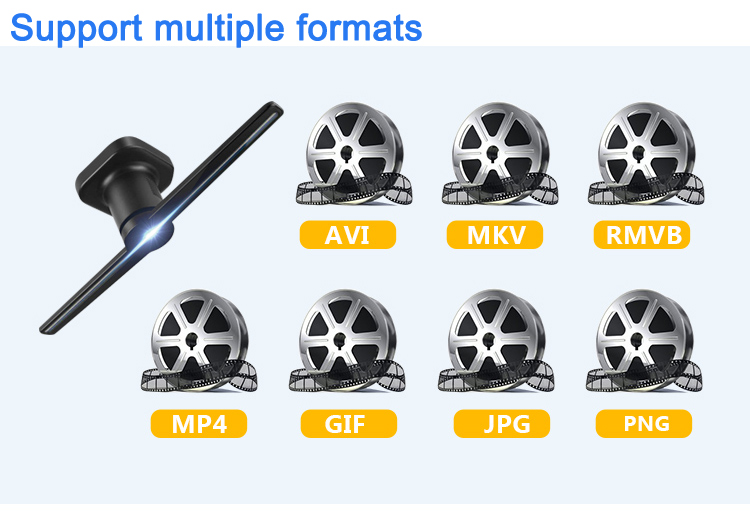Image resolution: width=750 pixels, height=518 pixels.
Task: Click the film reel above PNG
Action: click(x=644, y=341)
